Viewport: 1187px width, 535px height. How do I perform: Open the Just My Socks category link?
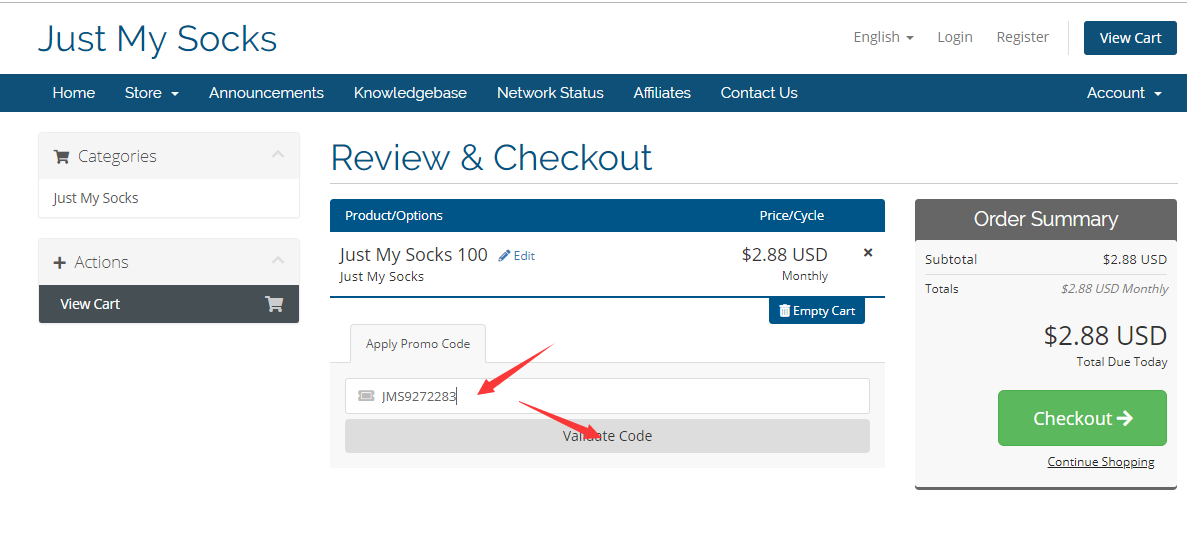pos(96,198)
